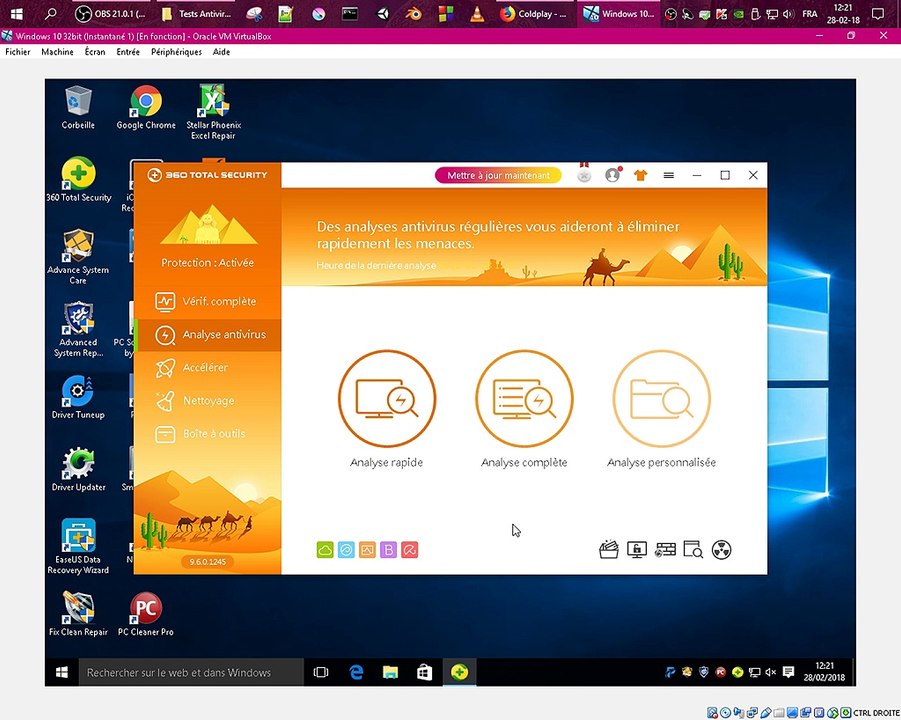Screen dimensions: 901x720
Task: Open Microsoft Edge in guest taskbar
Action: point(356,672)
